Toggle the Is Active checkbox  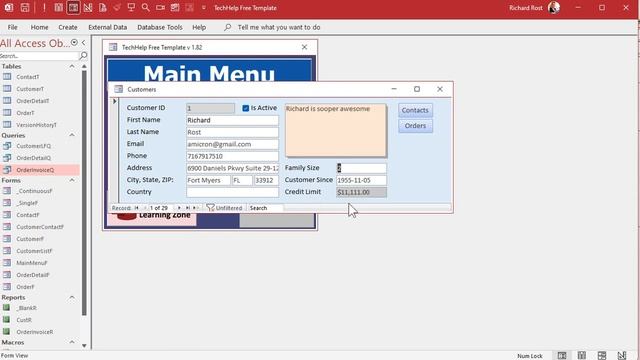(245, 108)
